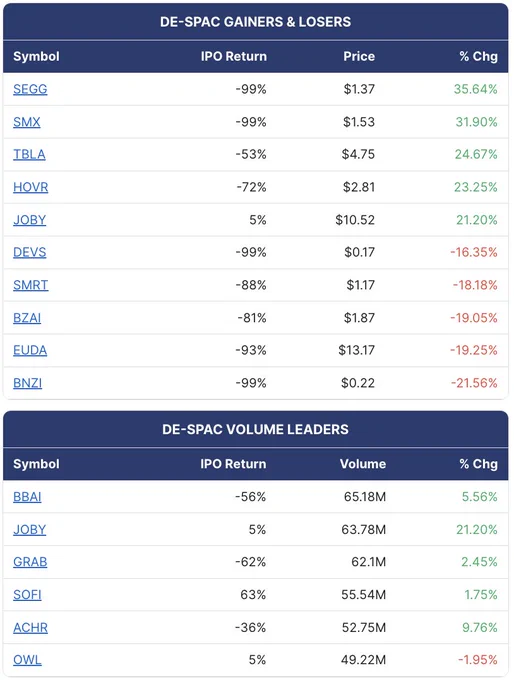Open the BZAI ticker link

27,318
